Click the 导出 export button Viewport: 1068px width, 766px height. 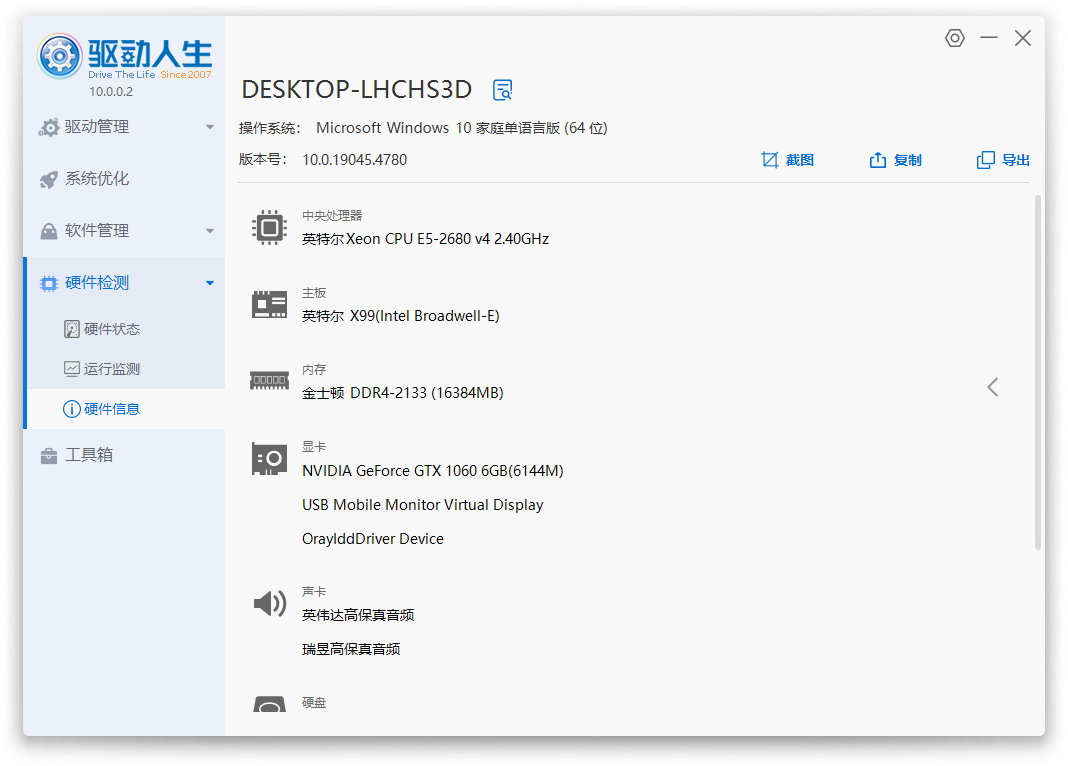[x=1003, y=160]
